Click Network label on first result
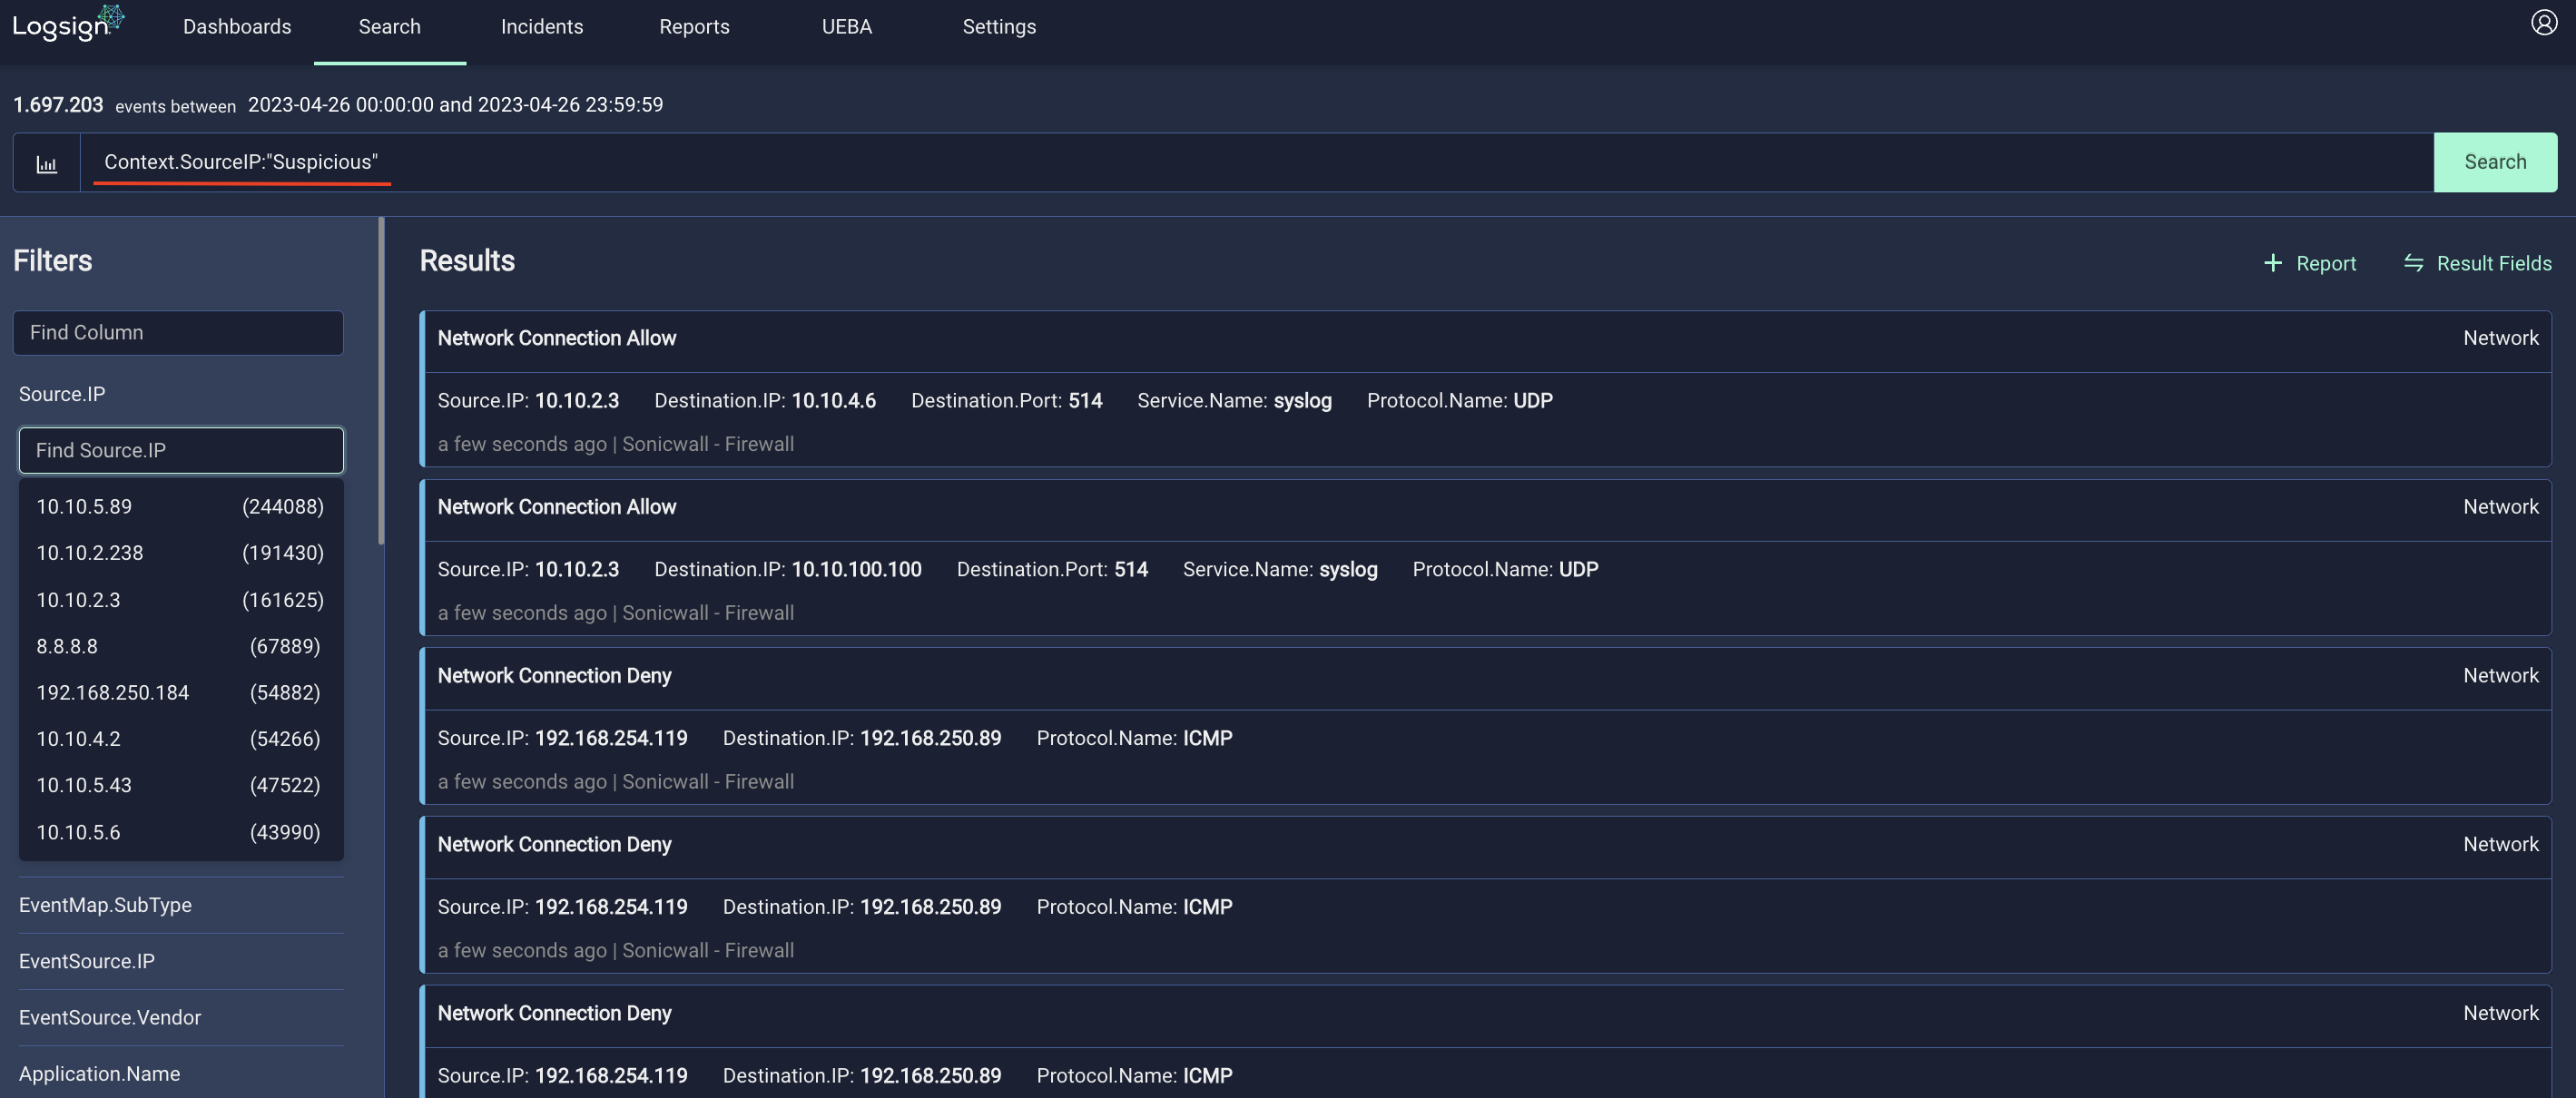This screenshot has width=2576, height=1098. 2500,338
